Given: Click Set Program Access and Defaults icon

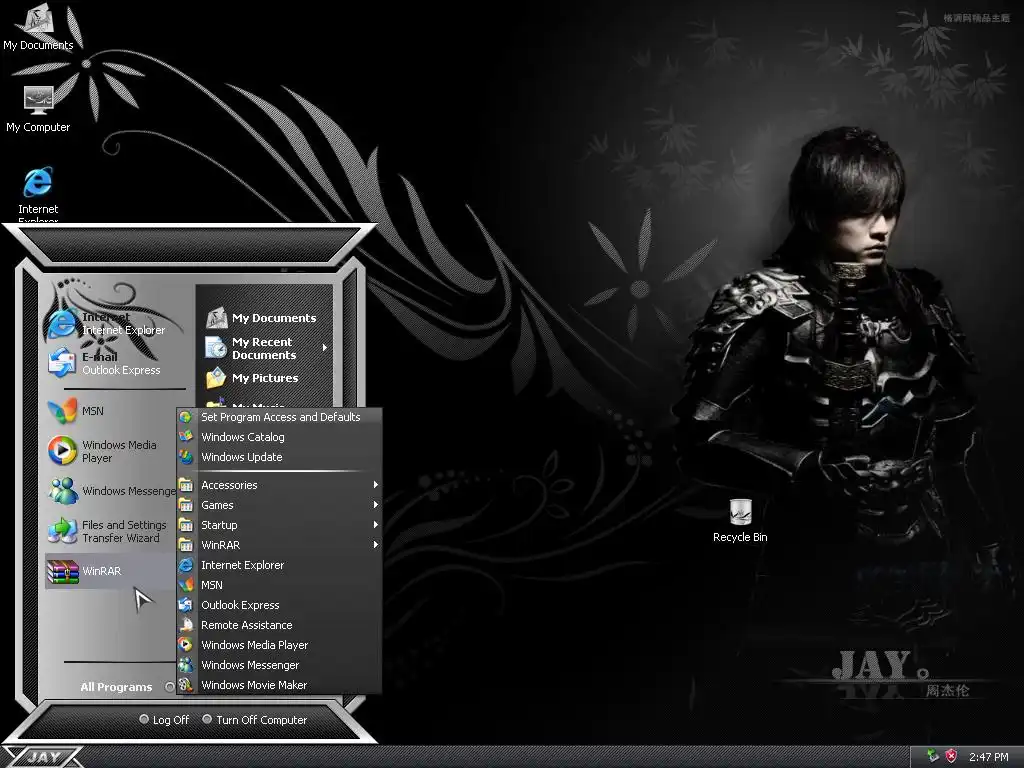Looking at the screenshot, I should [185, 417].
